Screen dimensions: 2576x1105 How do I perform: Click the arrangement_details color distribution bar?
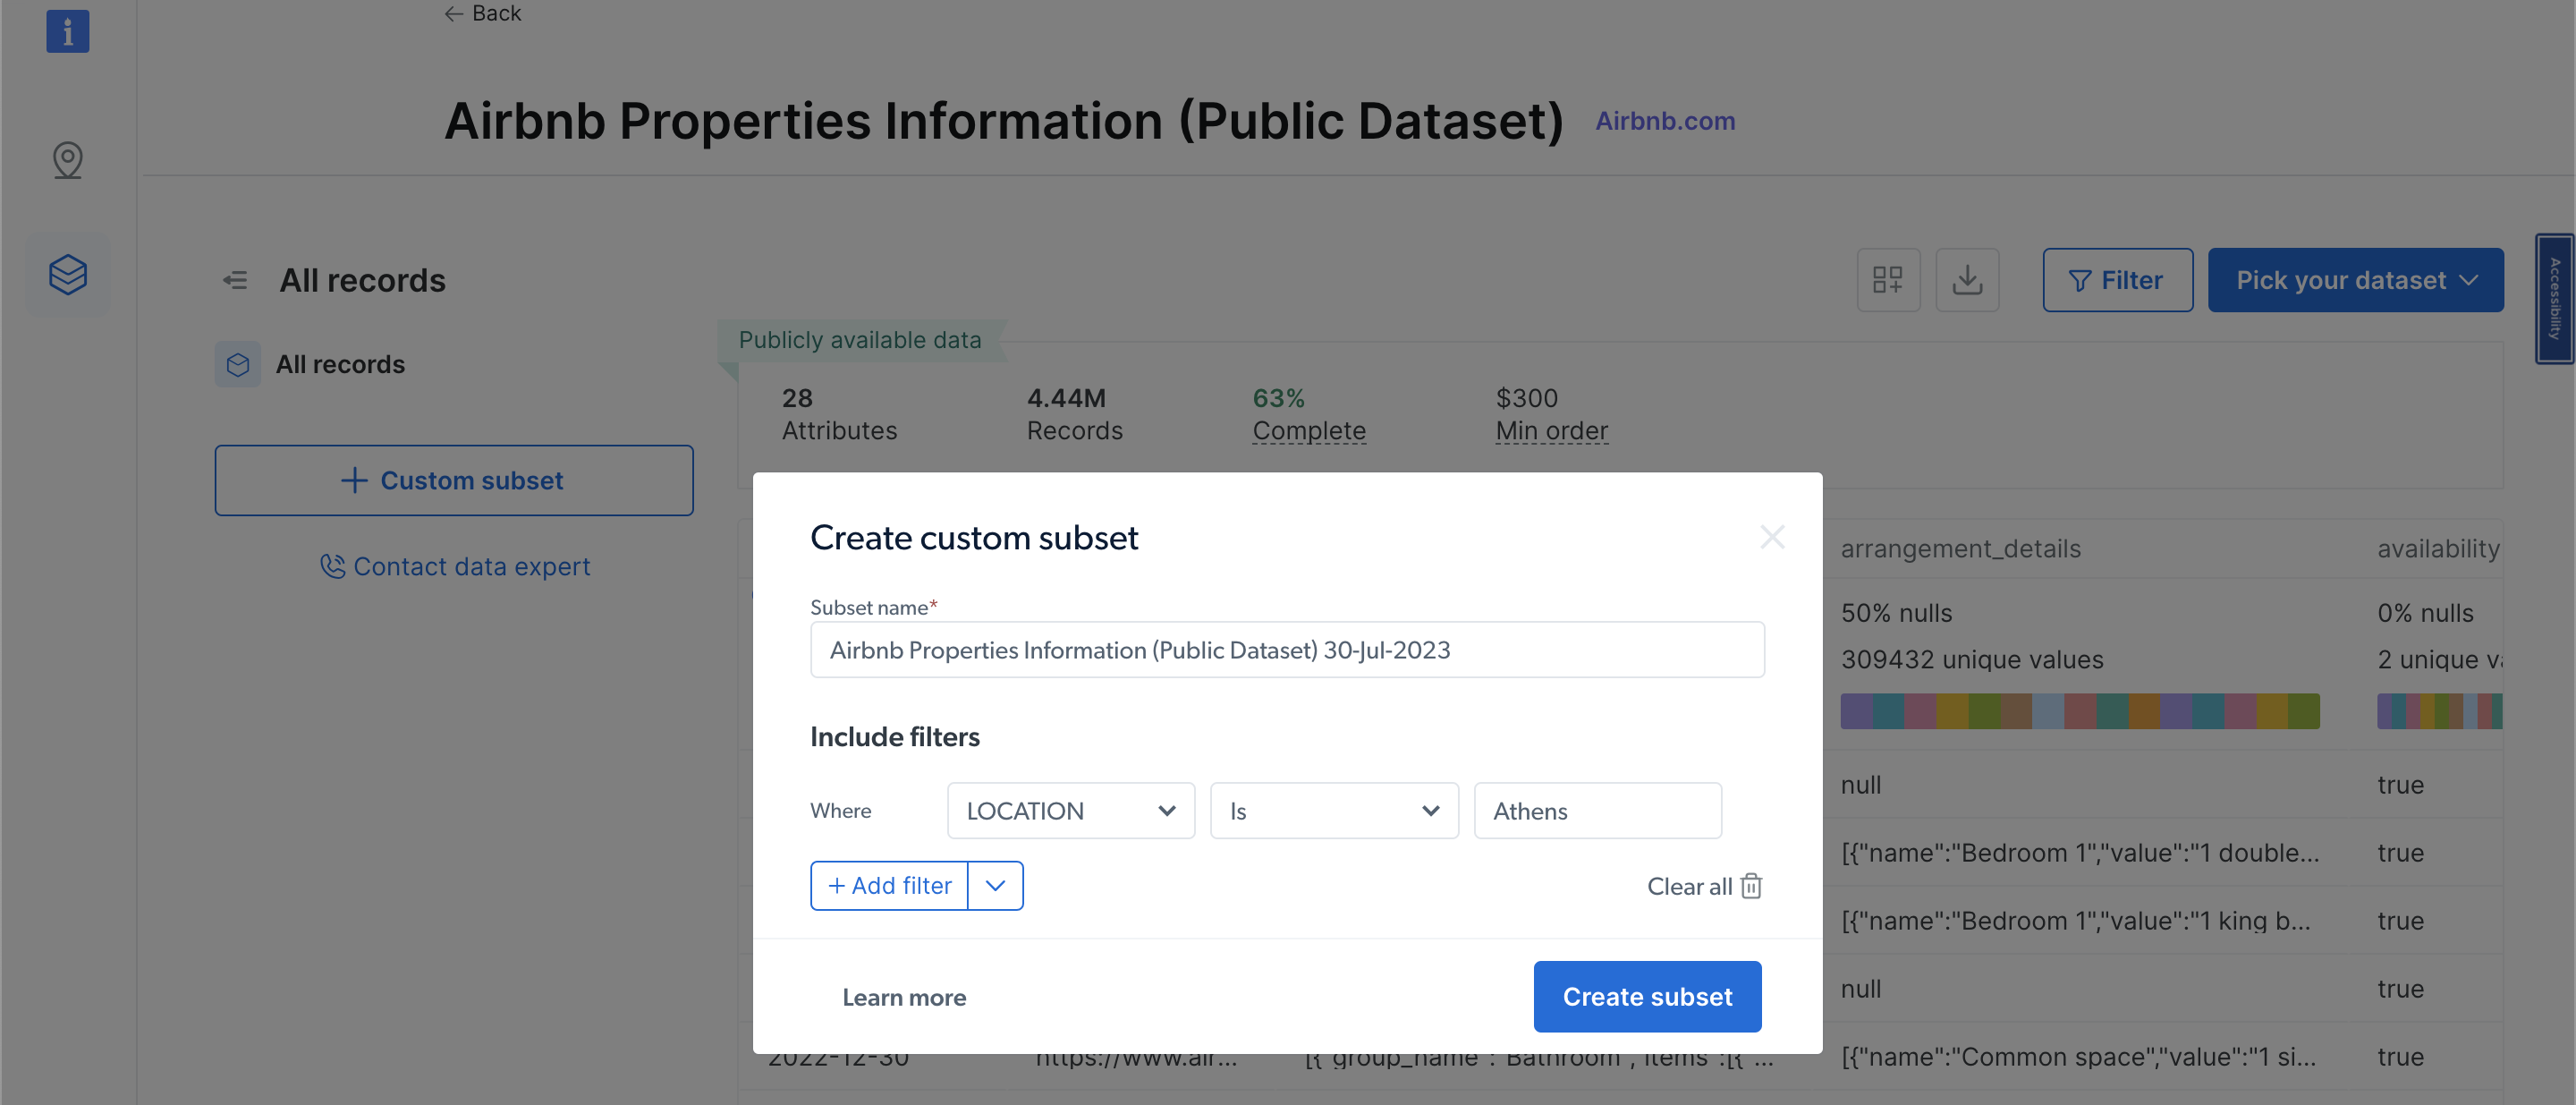pyautogui.click(x=2079, y=711)
